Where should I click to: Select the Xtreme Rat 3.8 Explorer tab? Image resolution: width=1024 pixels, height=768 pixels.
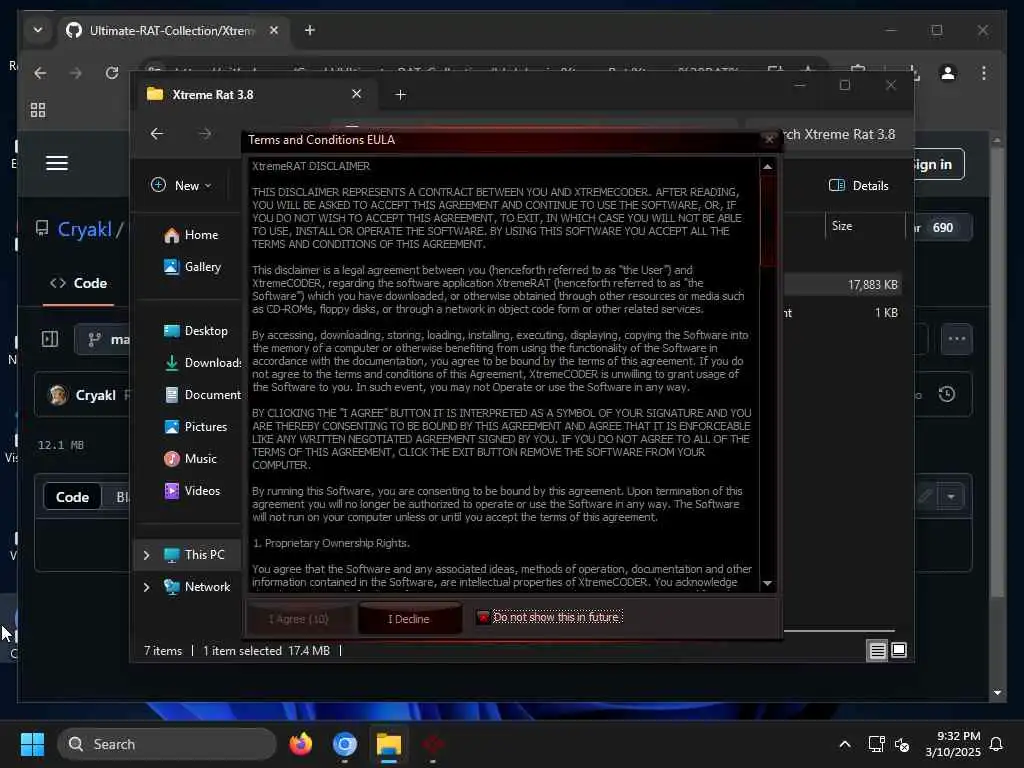pos(255,95)
